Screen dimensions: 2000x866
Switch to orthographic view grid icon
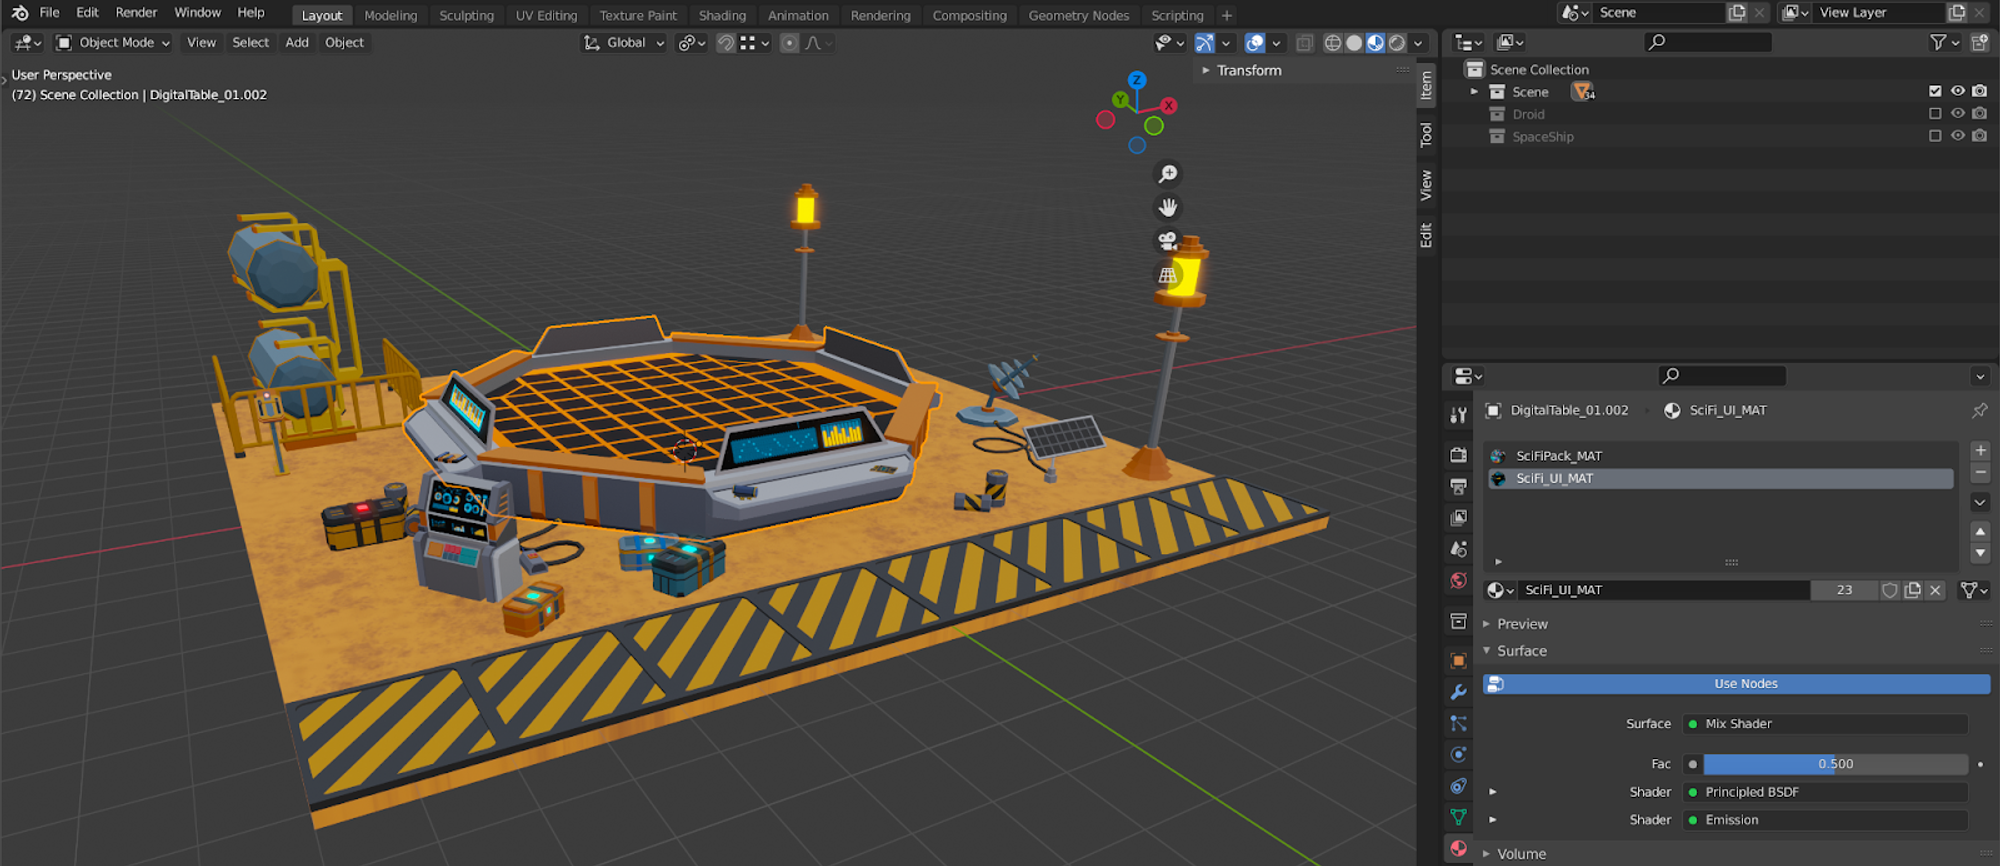pyautogui.click(x=1167, y=275)
